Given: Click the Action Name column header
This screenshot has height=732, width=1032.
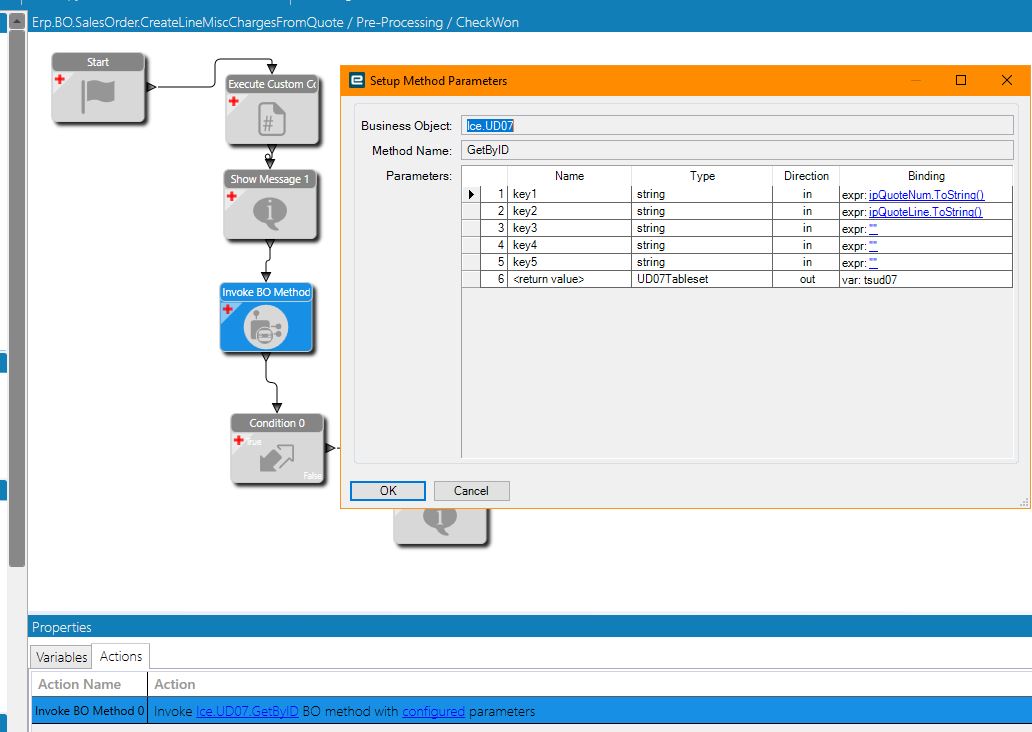Looking at the screenshot, I should pyautogui.click(x=90, y=684).
